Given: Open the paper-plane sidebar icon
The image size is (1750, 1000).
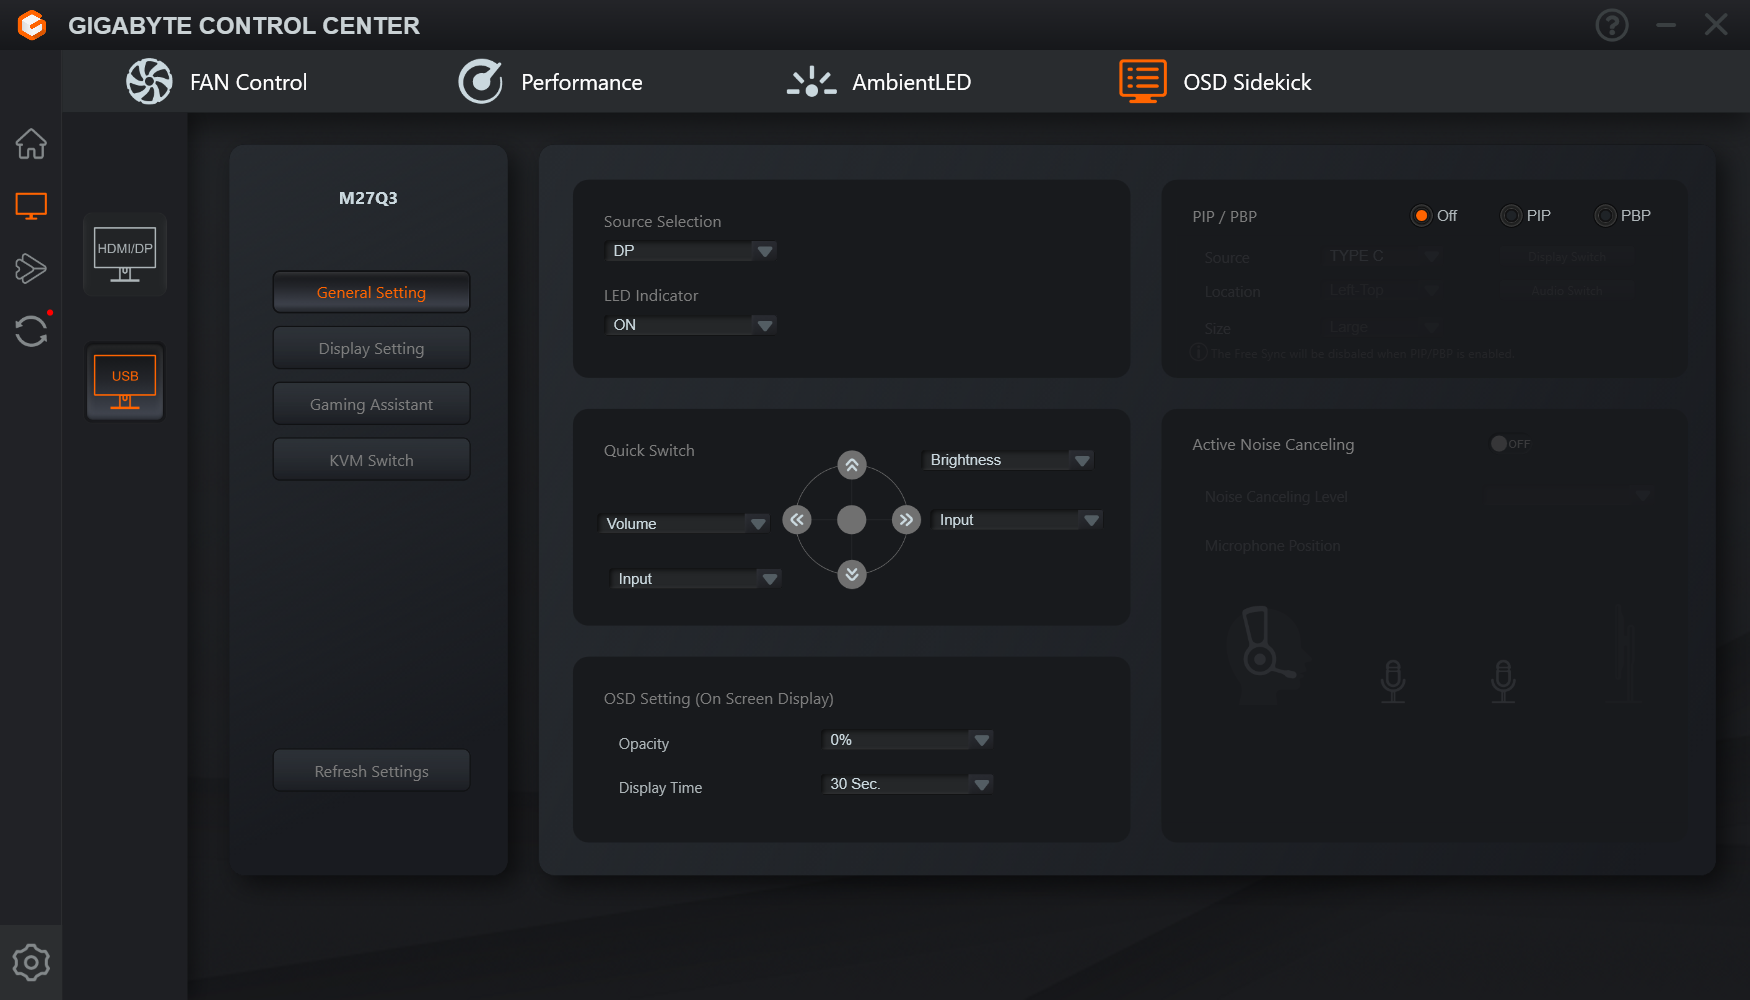Looking at the screenshot, I should 31,268.
